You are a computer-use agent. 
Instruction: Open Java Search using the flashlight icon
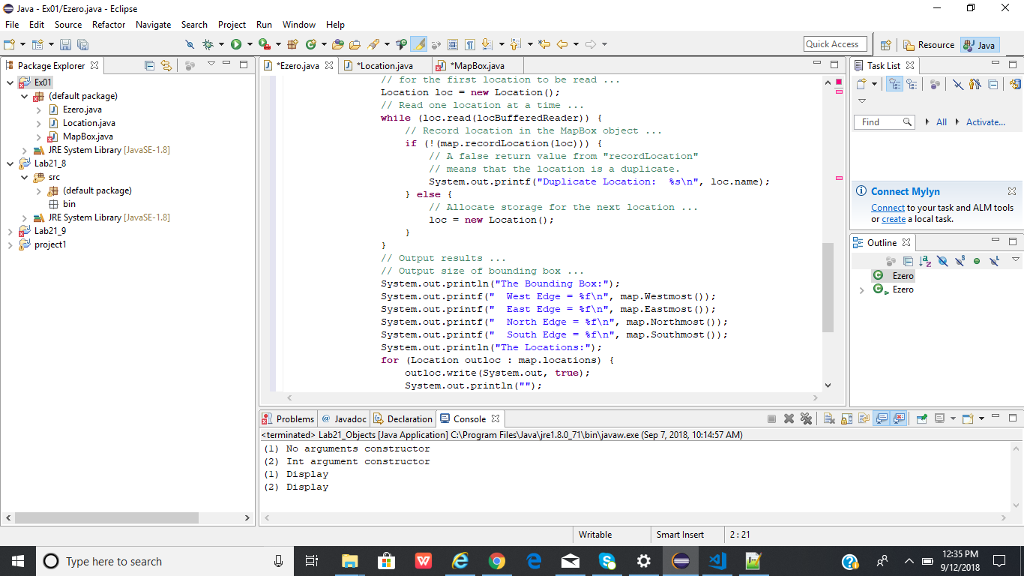[x=370, y=44]
